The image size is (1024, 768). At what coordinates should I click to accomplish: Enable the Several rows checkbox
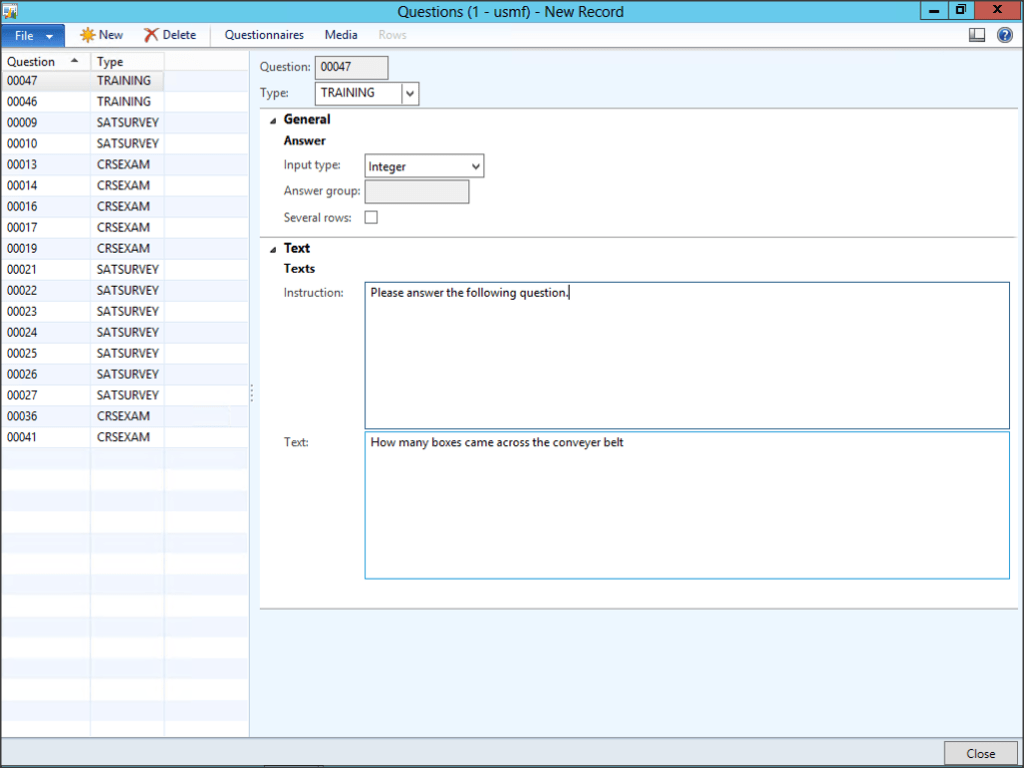(x=371, y=217)
